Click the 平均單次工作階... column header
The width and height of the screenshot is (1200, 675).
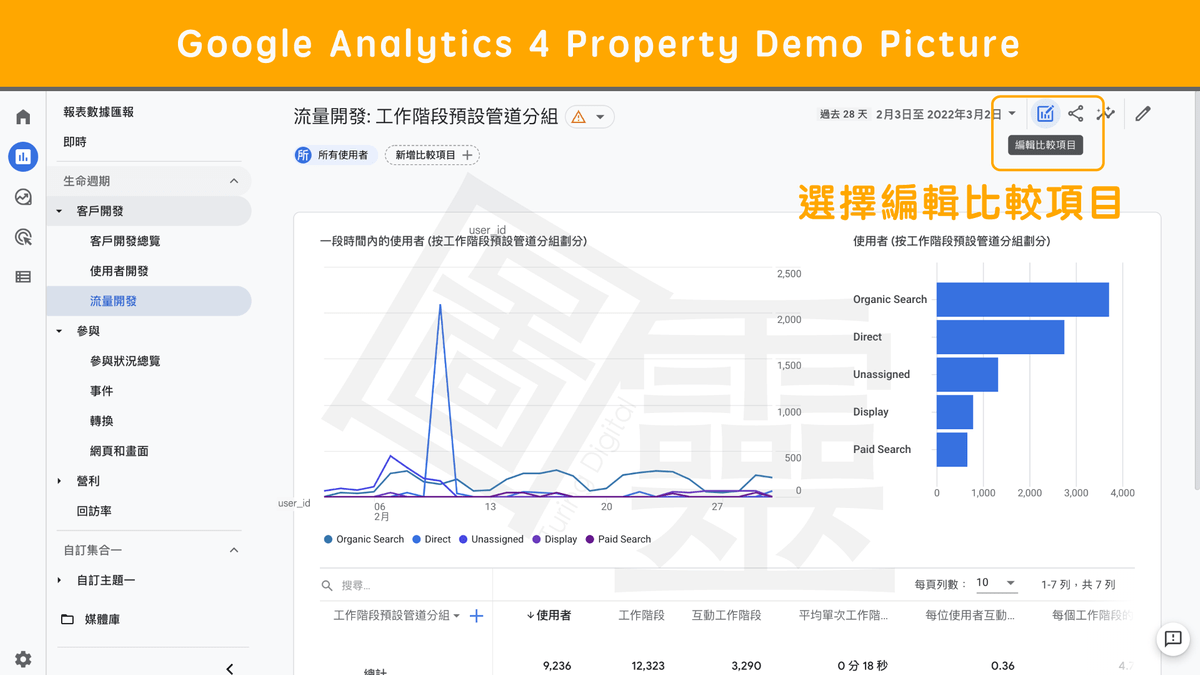tap(843, 616)
